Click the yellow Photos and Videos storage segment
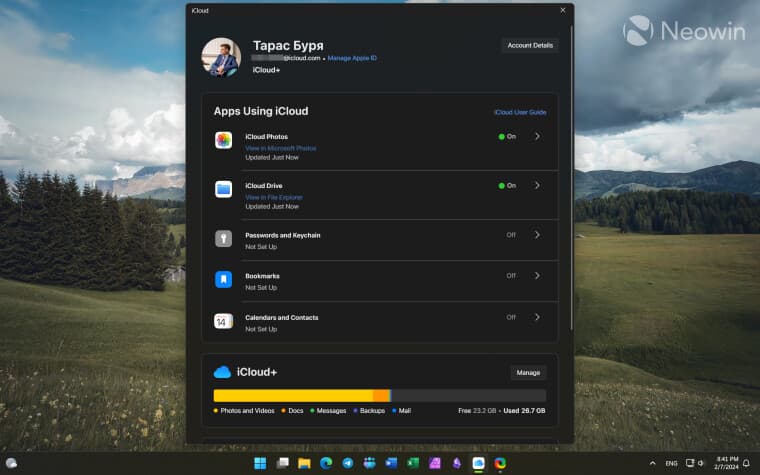The image size is (760, 475). 293,396
